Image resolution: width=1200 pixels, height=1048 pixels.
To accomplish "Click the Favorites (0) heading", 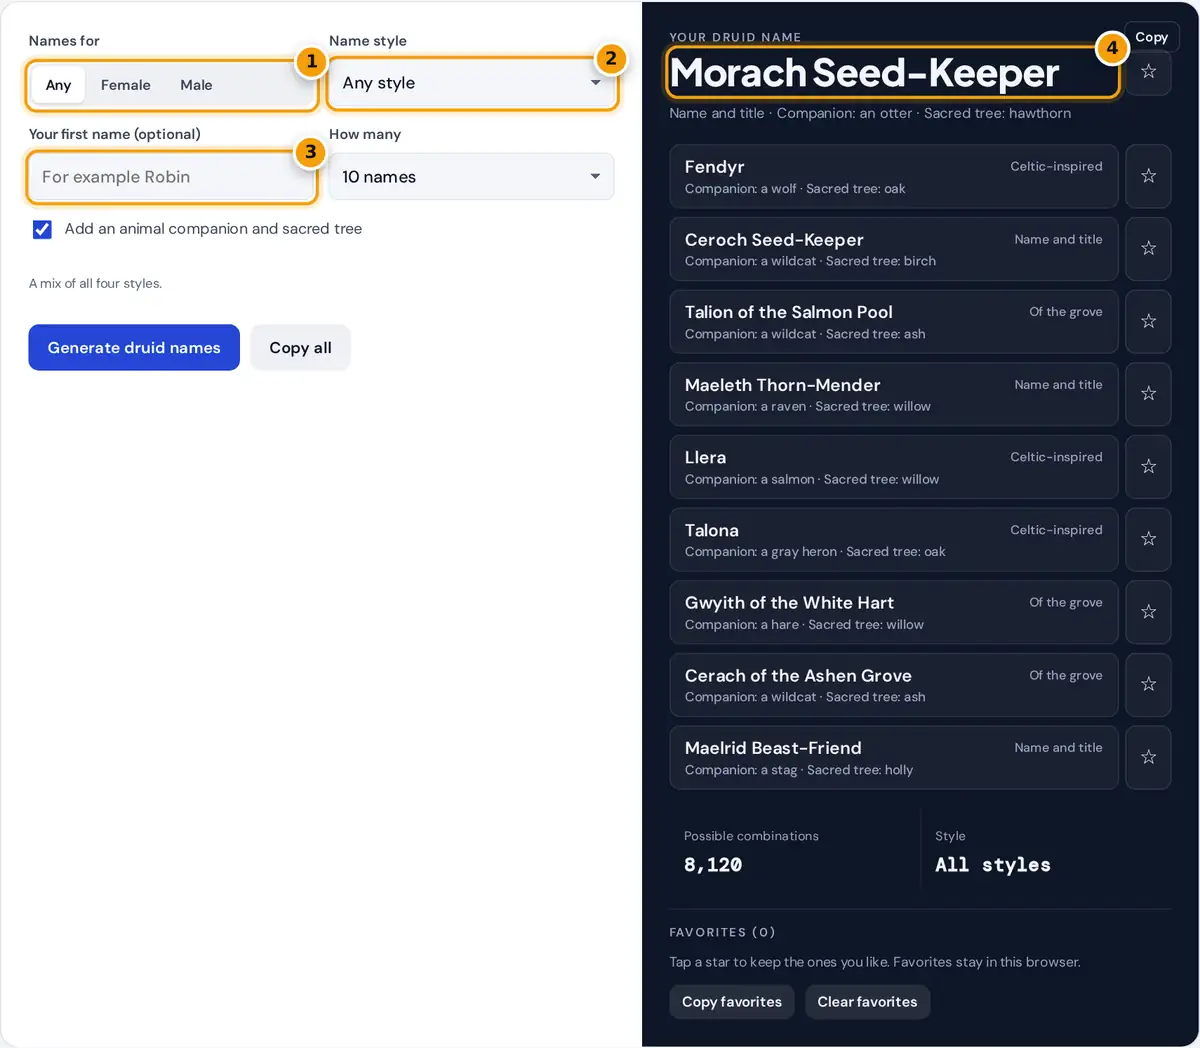I will [x=722, y=932].
